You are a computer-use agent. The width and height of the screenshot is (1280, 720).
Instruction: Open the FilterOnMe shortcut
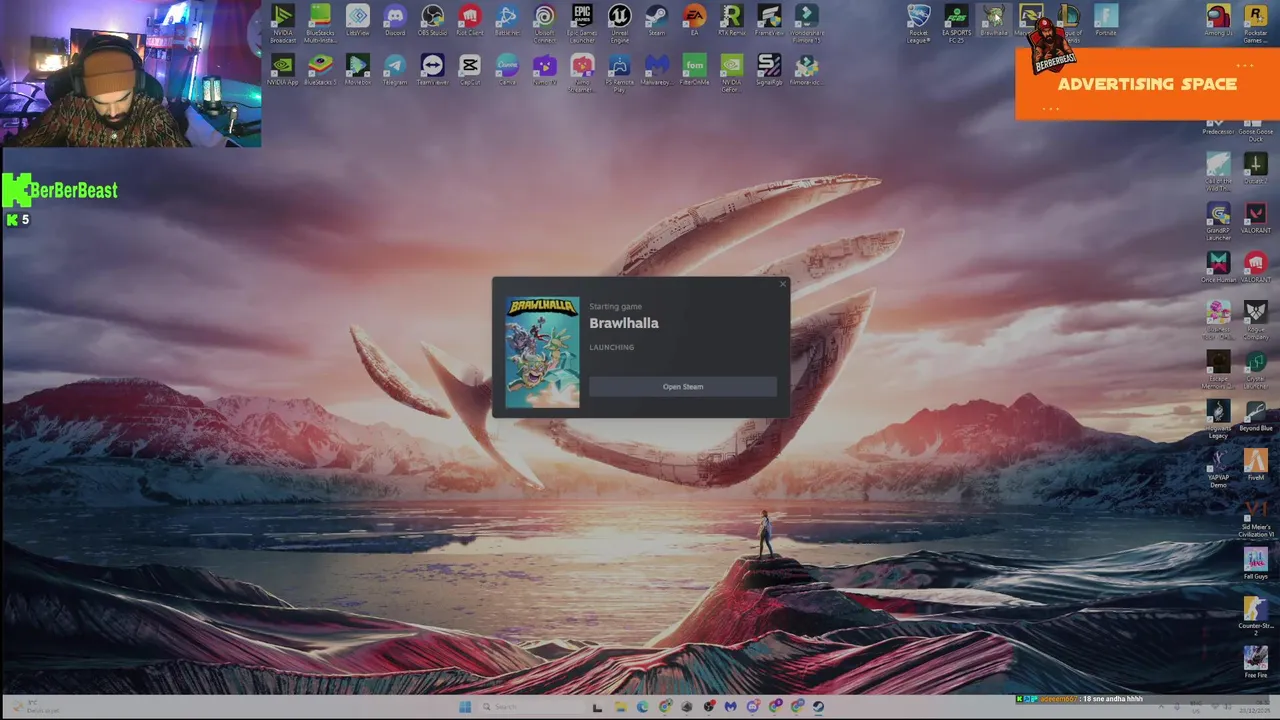click(694, 69)
